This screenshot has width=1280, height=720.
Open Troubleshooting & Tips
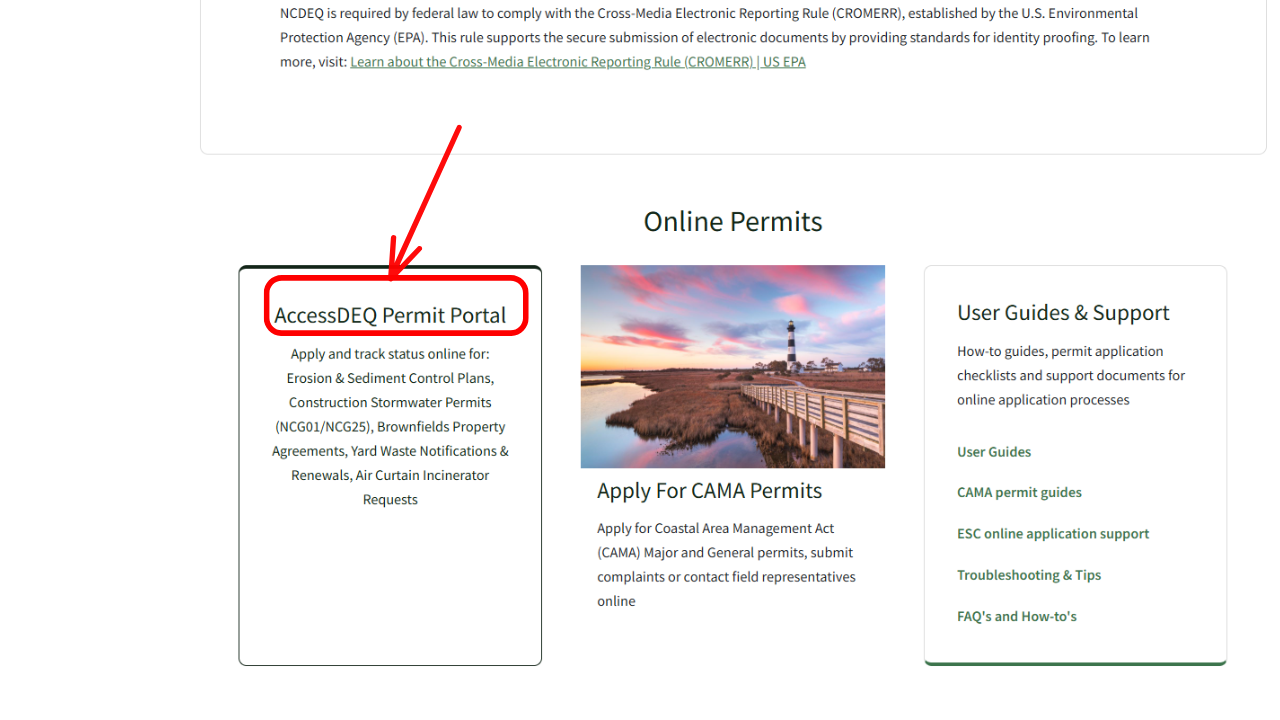coord(1029,574)
